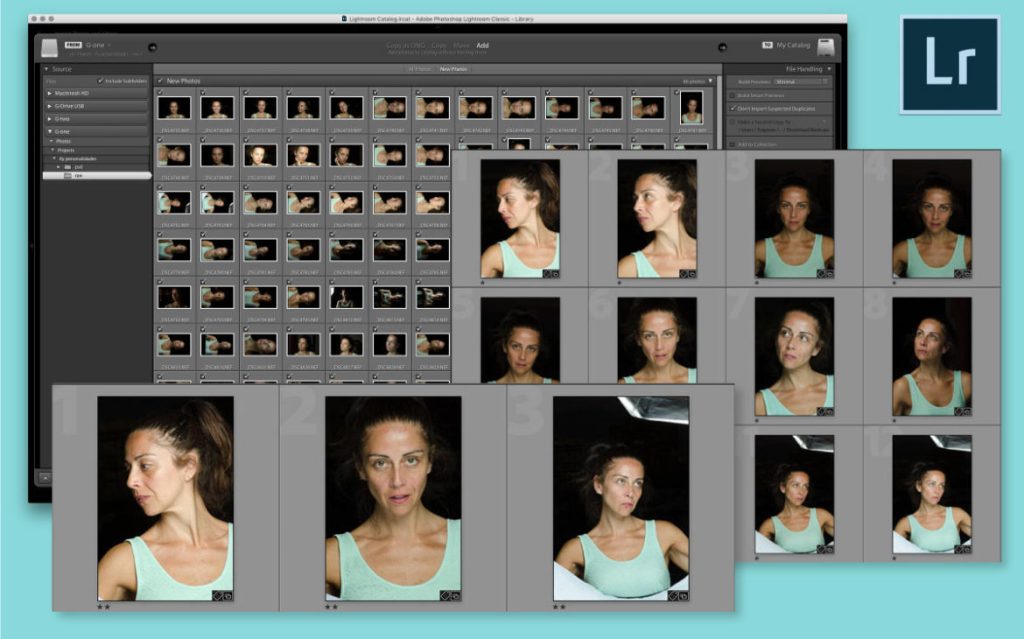Collapse the File Handling panel

[x=829, y=69]
